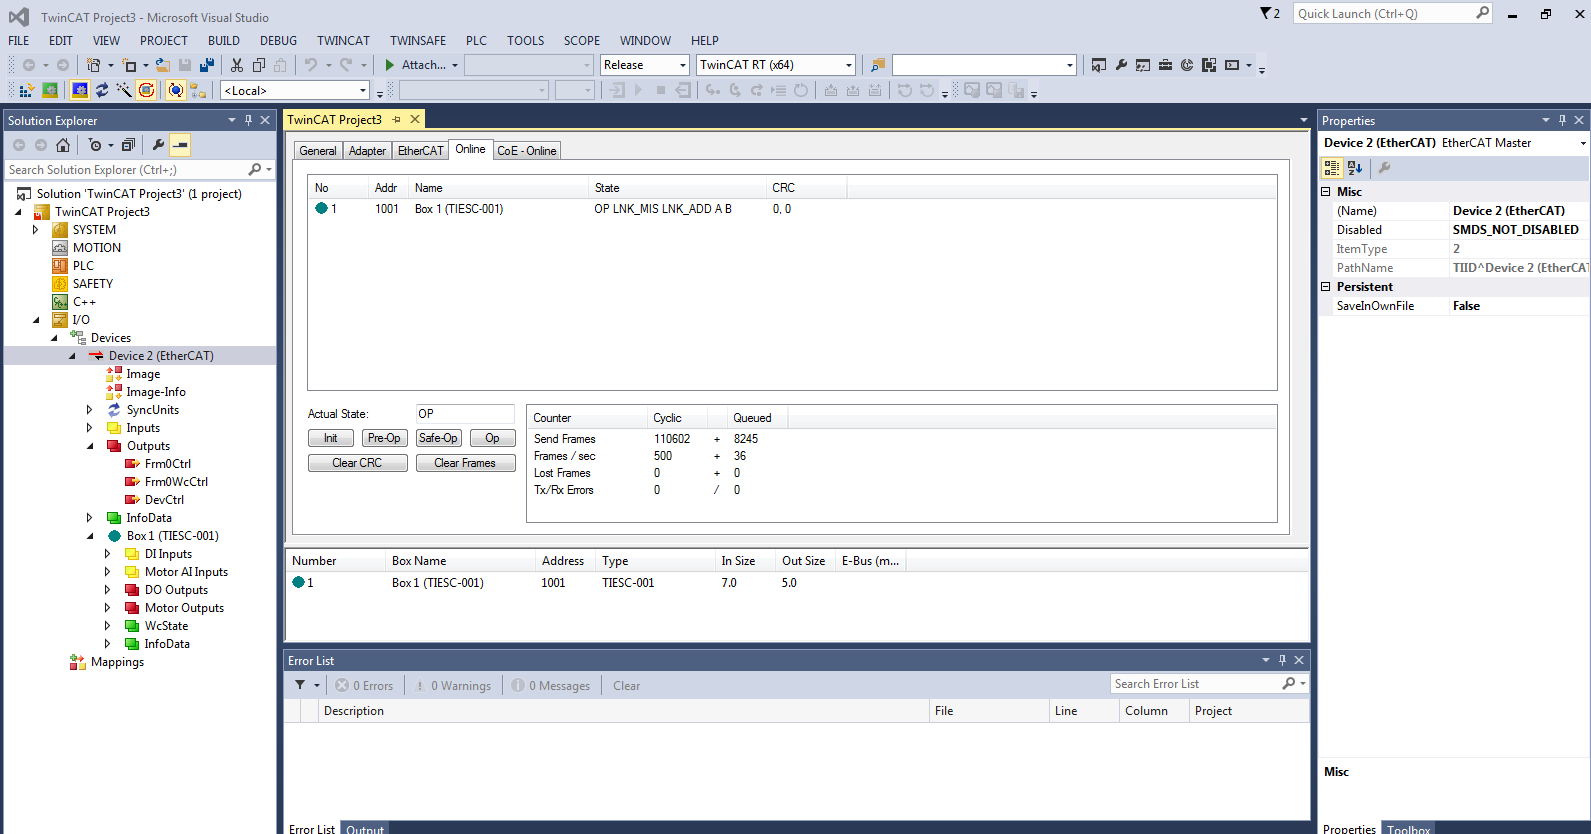Collapse the Device 2 (EtherCAT) node
Image resolution: width=1591 pixels, height=834 pixels.
(x=72, y=356)
